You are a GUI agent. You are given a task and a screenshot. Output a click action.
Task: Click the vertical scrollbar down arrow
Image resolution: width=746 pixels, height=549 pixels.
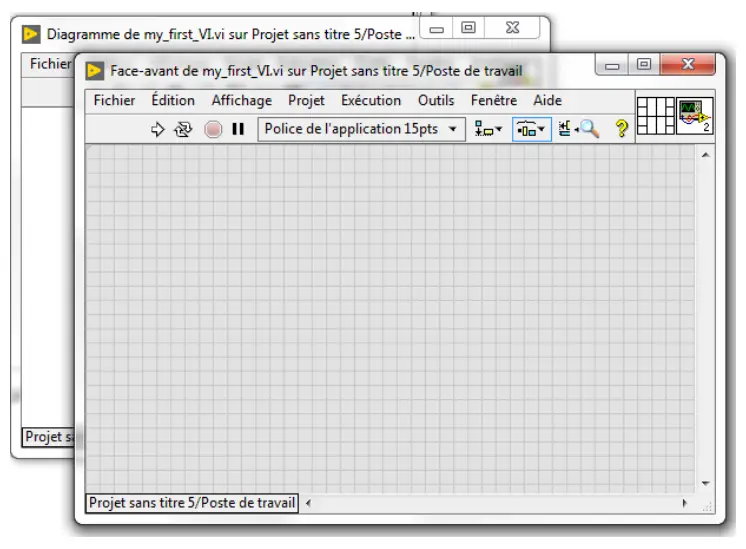[x=706, y=483]
